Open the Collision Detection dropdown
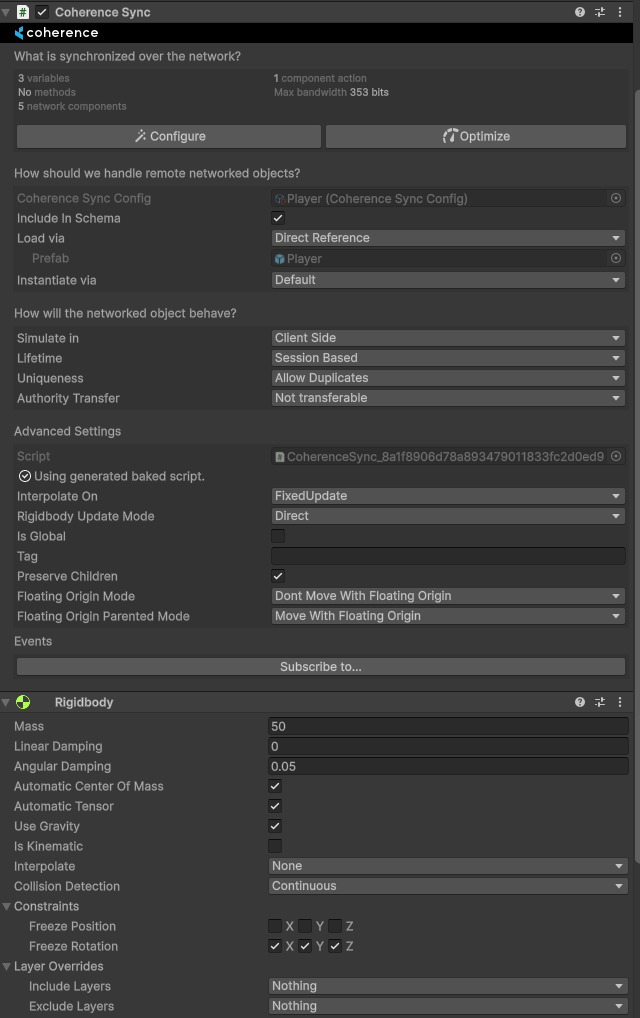This screenshot has width=640, height=1018. click(x=448, y=886)
